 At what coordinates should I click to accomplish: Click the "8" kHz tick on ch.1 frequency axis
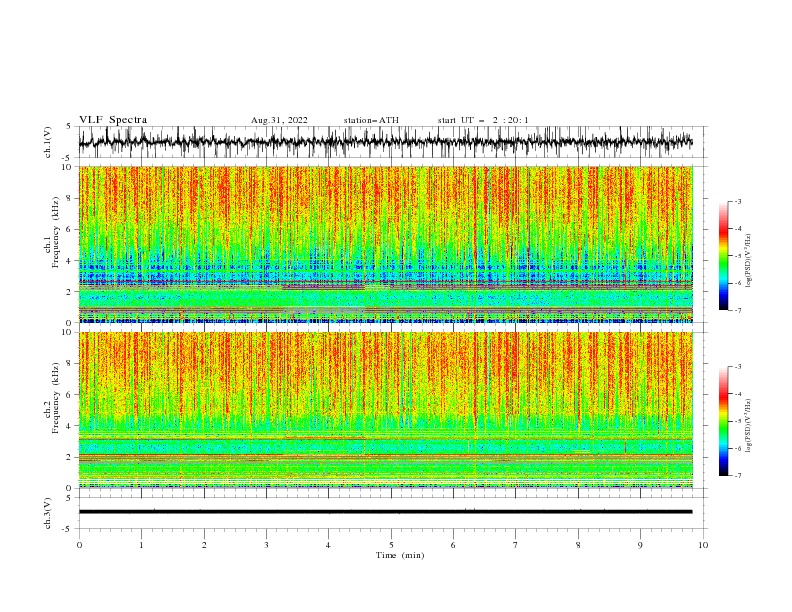(x=70, y=198)
